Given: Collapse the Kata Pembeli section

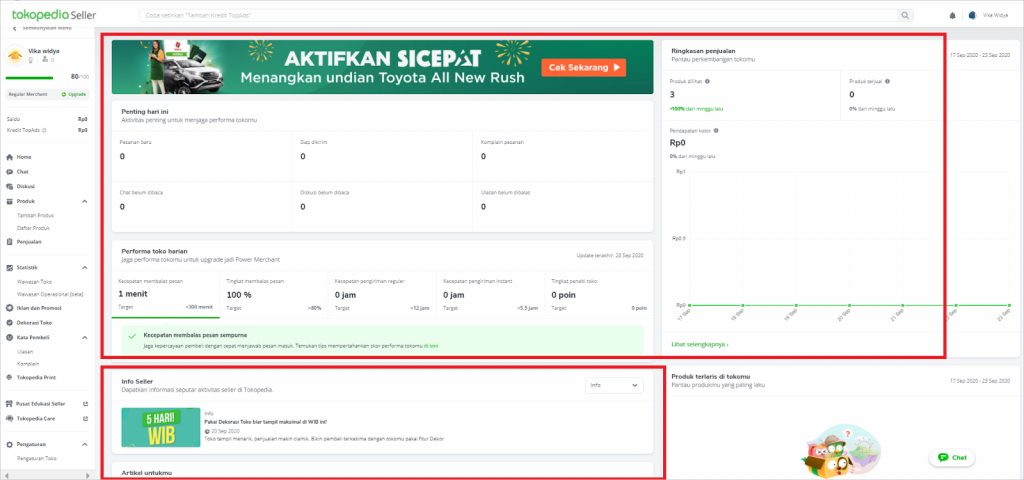Looking at the screenshot, I should [x=84, y=337].
